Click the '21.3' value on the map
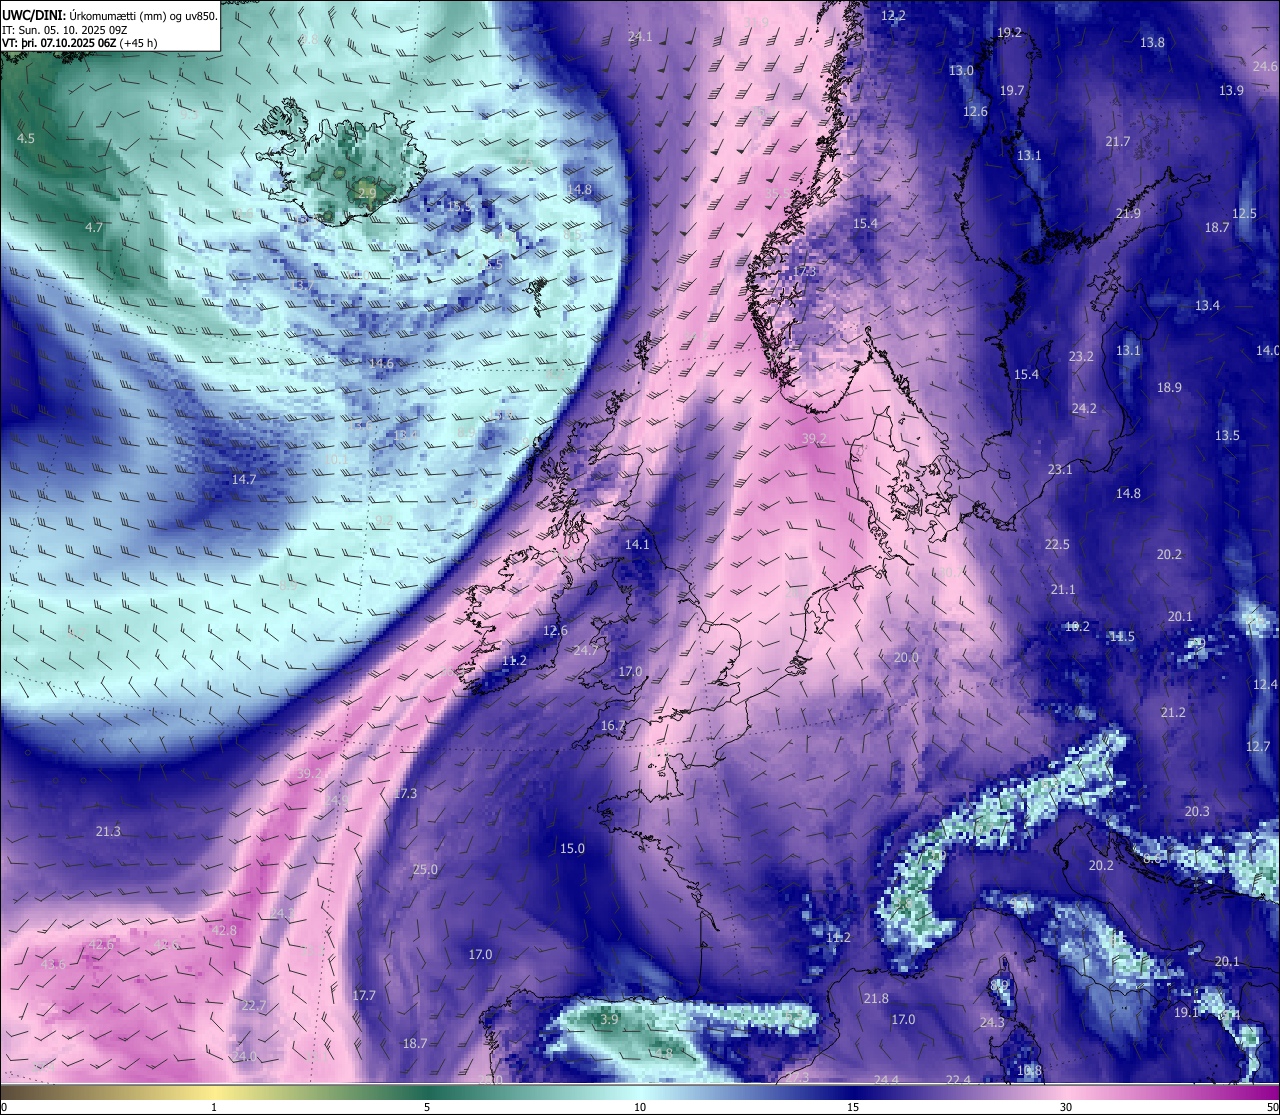This screenshot has width=1280, height=1115. click(x=108, y=832)
